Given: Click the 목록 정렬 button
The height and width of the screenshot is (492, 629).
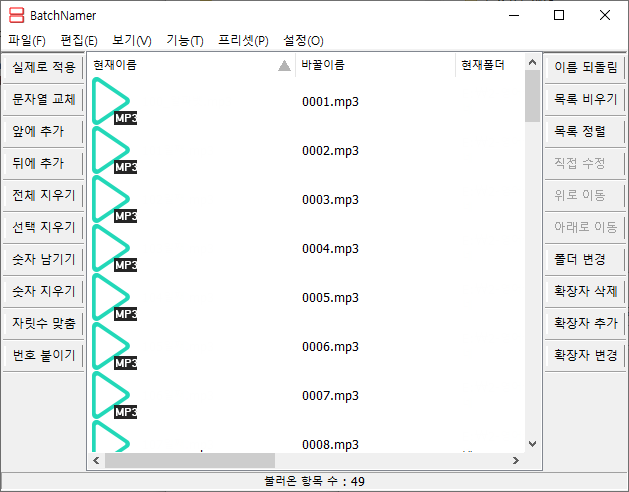Looking at the screenshot, I should pos(585,131).
